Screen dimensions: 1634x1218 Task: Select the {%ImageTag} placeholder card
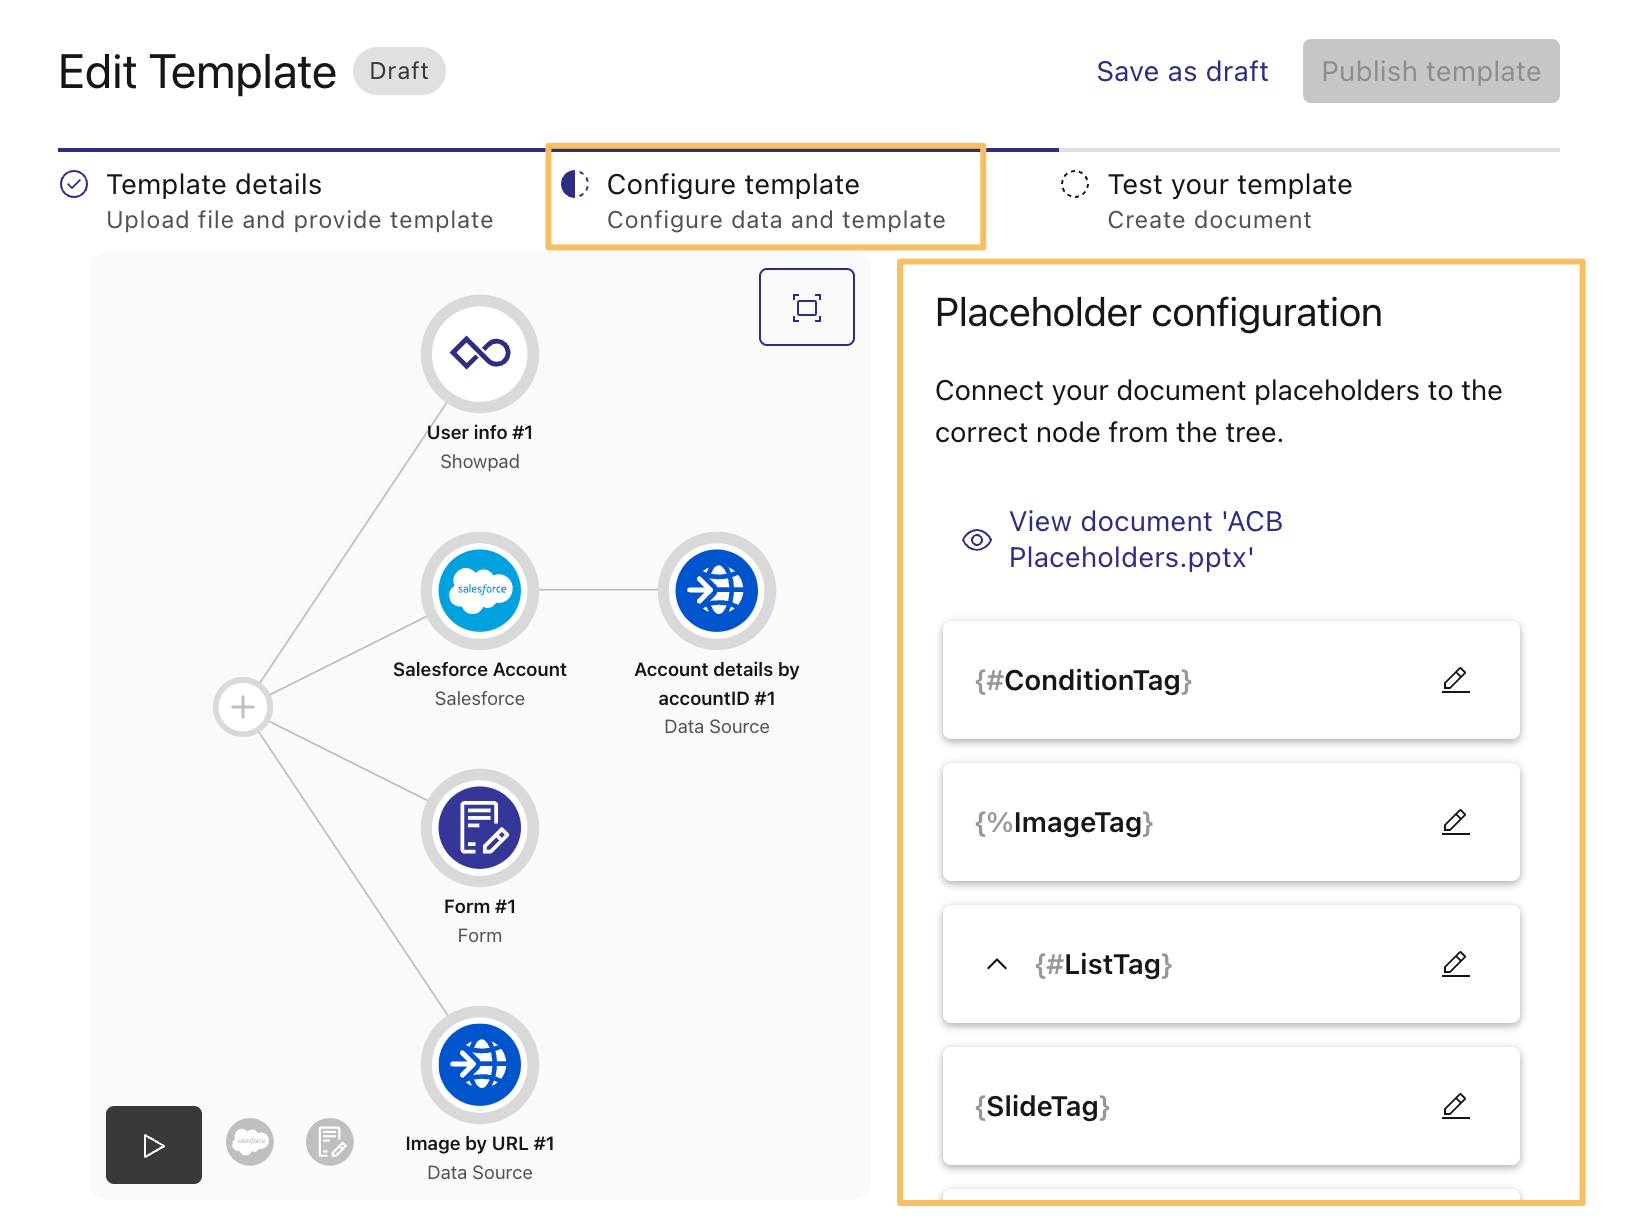coord(1231,822)
